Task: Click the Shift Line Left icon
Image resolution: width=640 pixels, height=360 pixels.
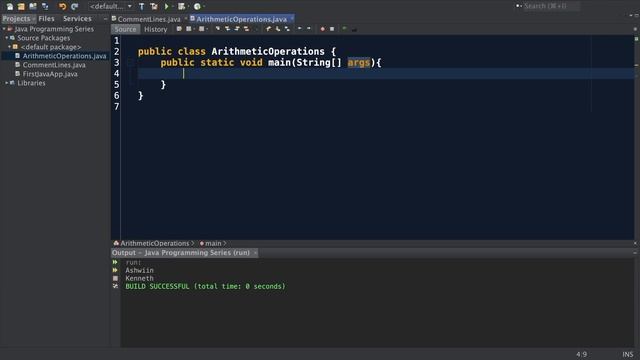Action: click(299, 29)
